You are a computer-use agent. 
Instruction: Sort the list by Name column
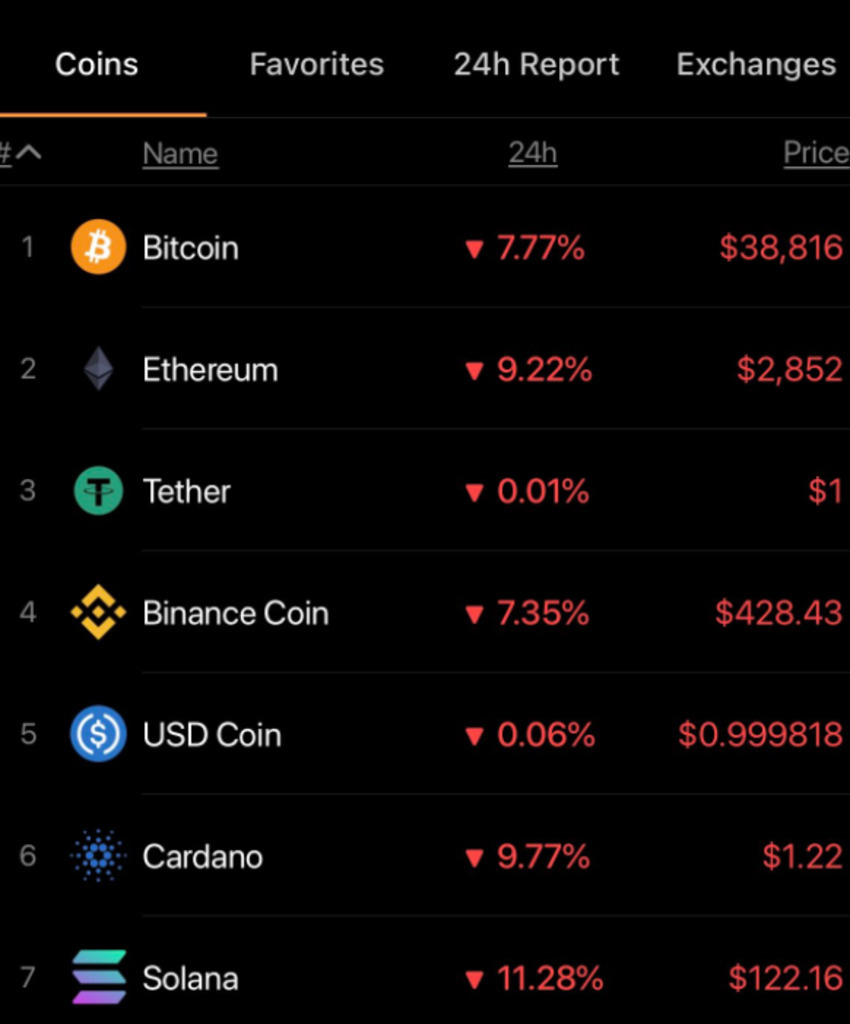[180, 153]
